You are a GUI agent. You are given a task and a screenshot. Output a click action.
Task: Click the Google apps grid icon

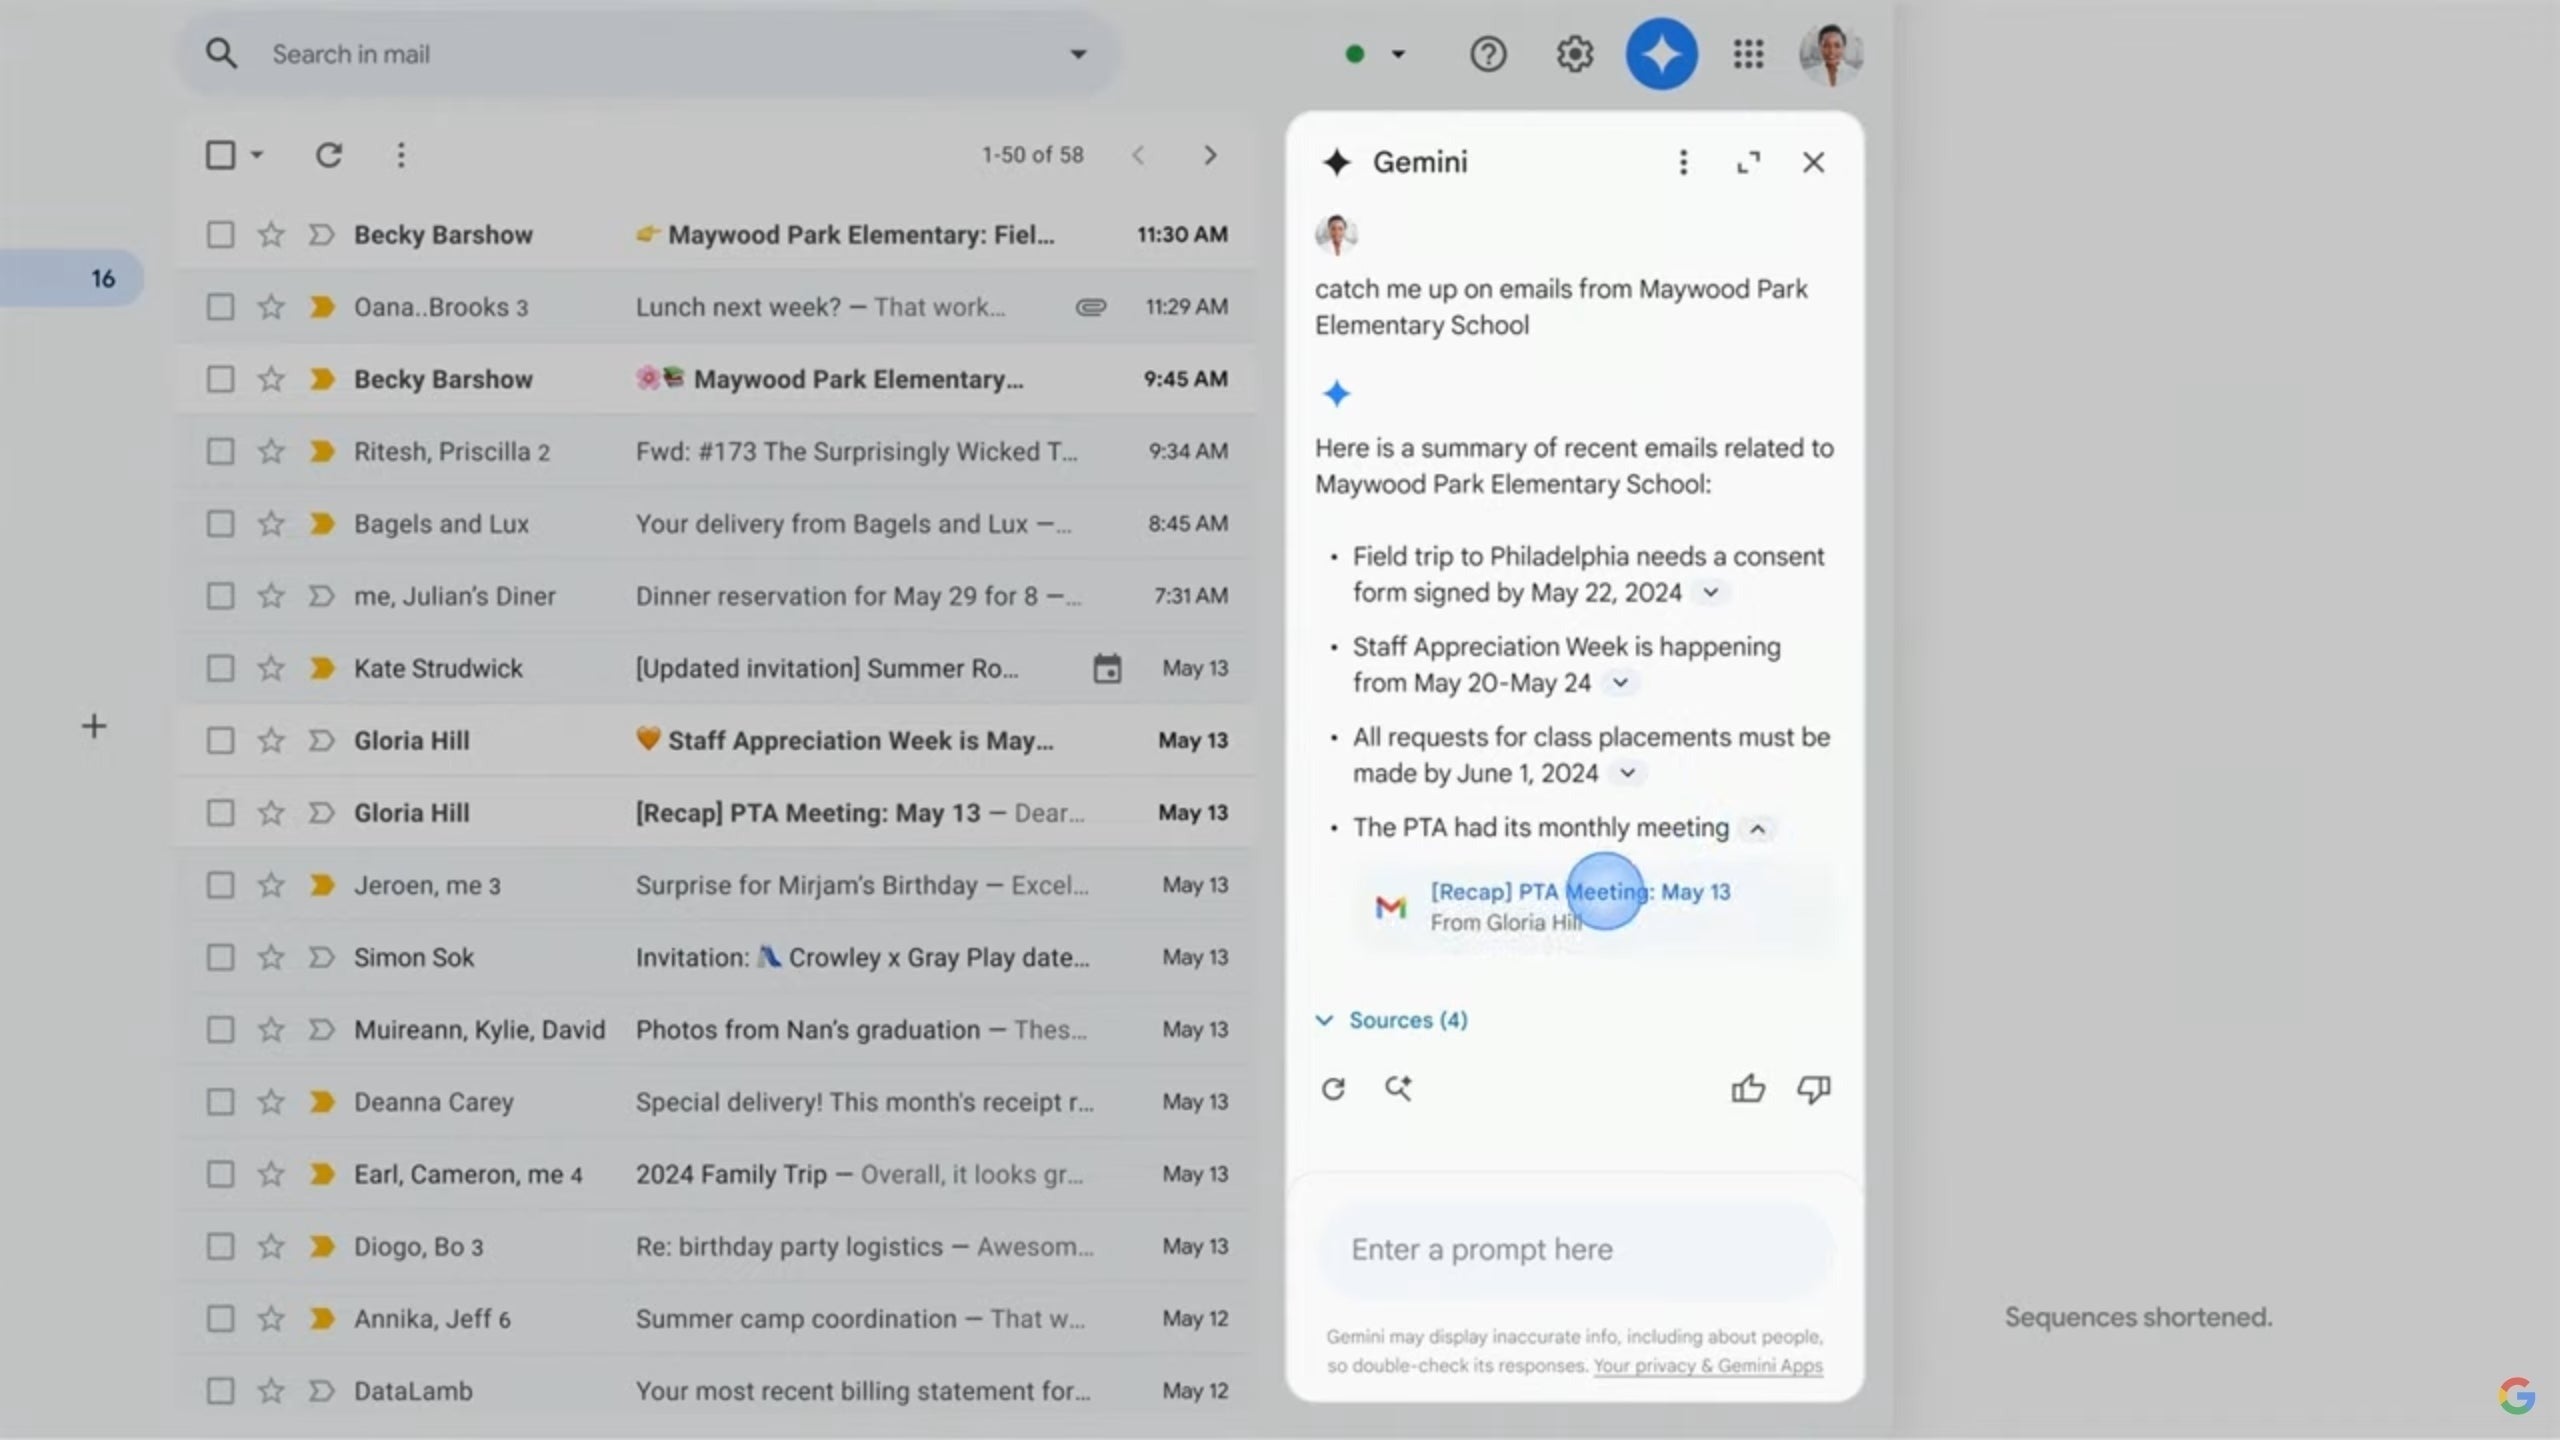[1748, 53]
